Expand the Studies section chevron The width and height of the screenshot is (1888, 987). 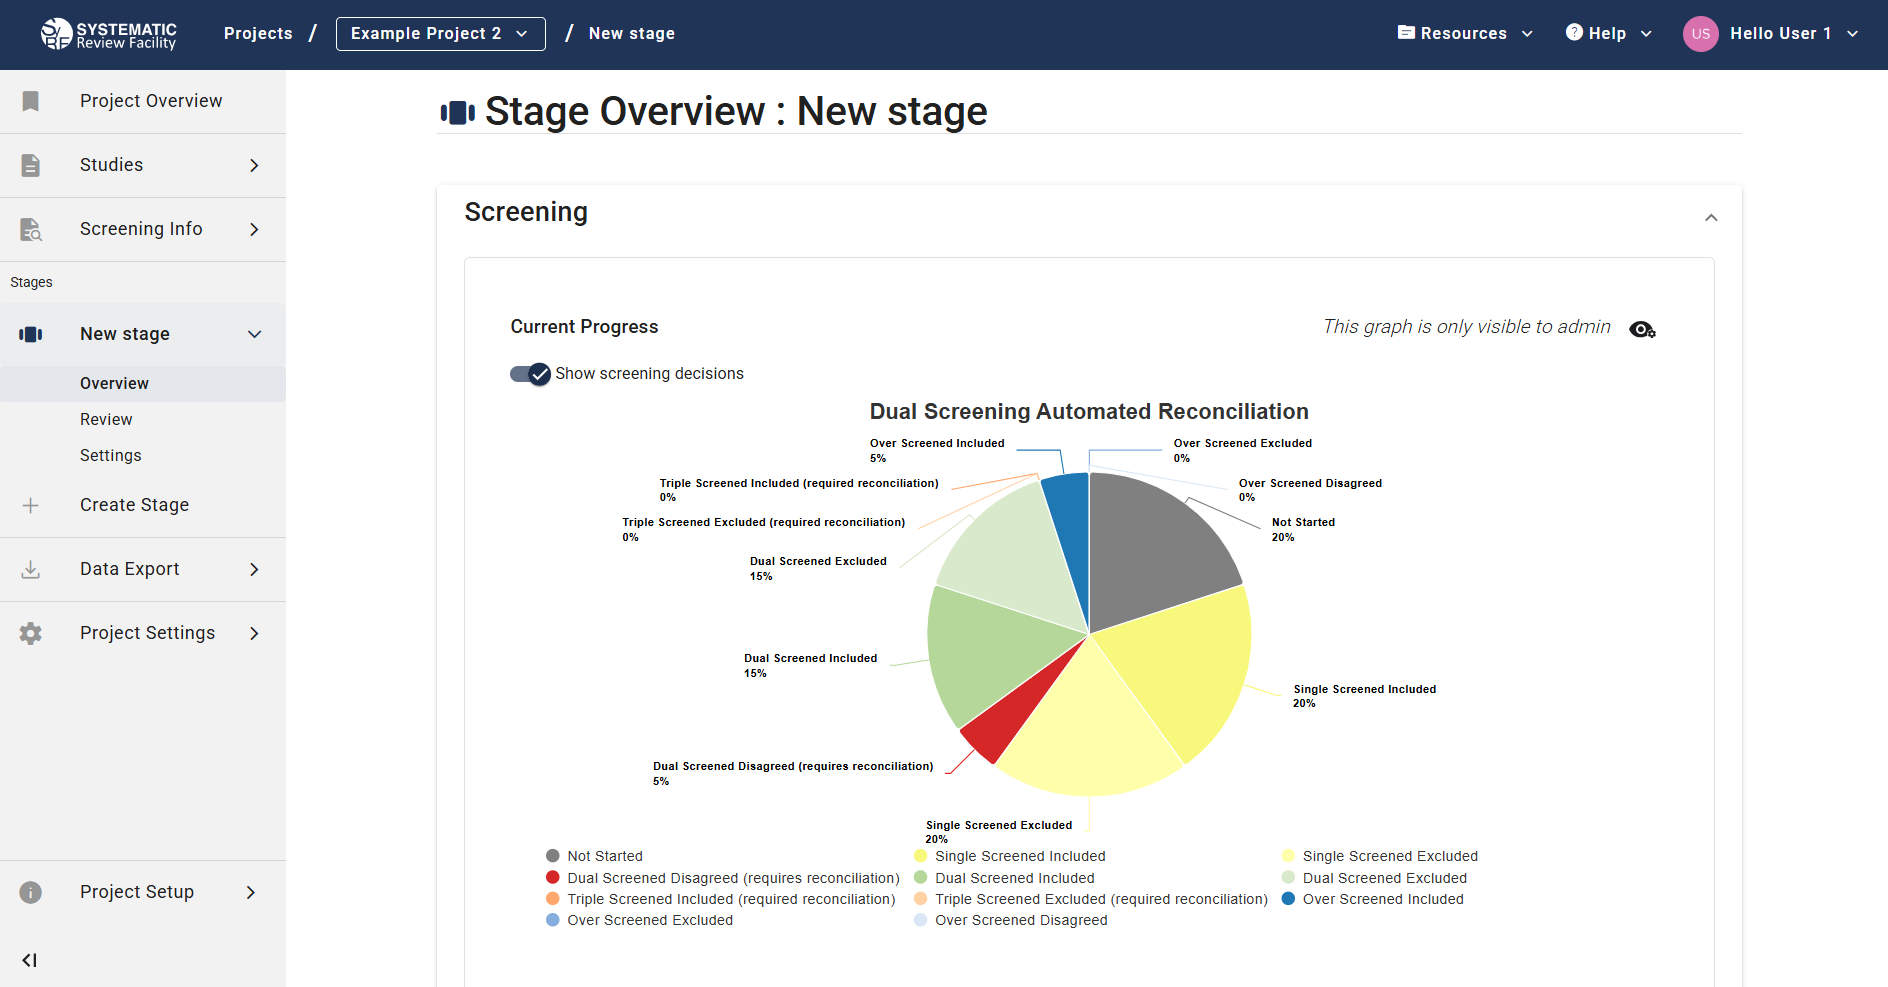(x=254, y=164)
